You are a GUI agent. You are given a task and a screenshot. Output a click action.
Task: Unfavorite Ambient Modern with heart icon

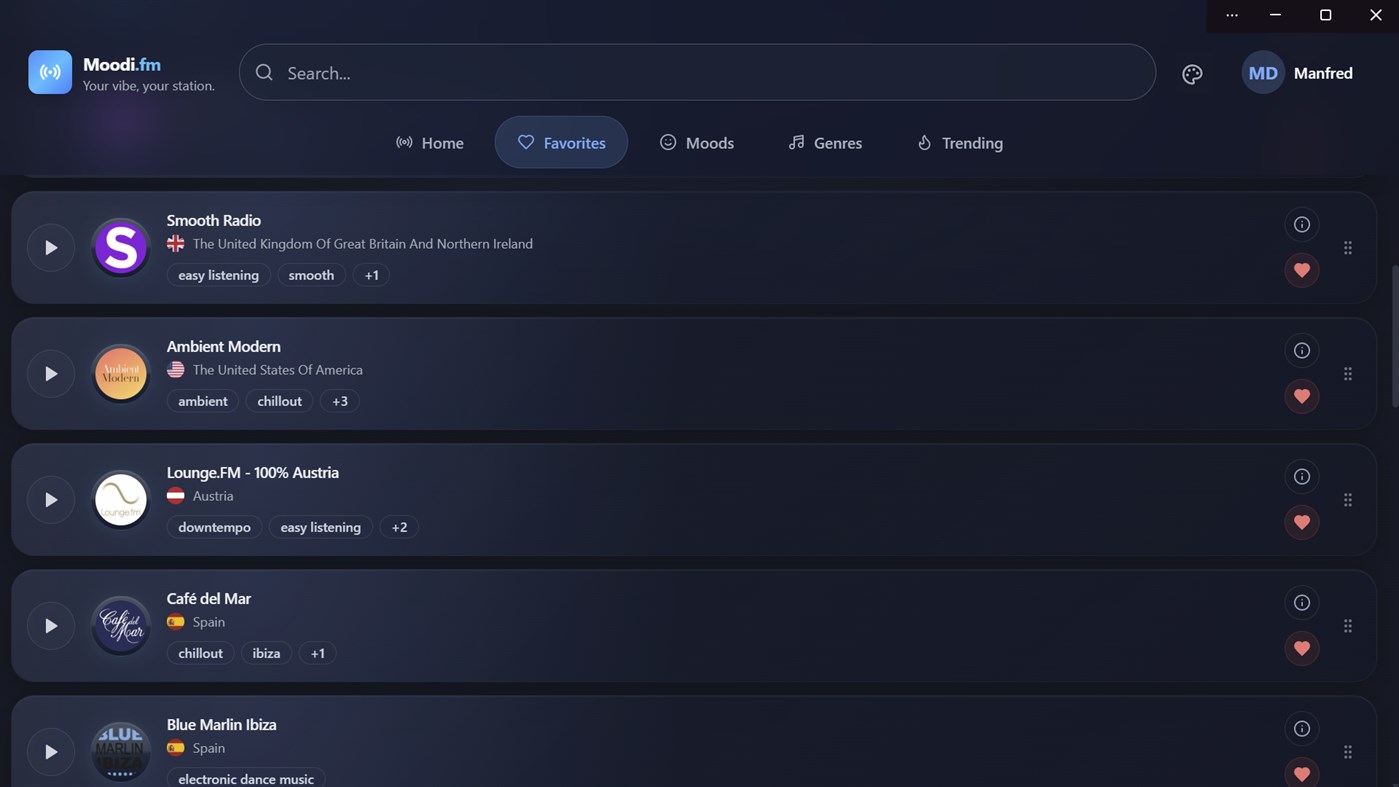[1302, 396]
